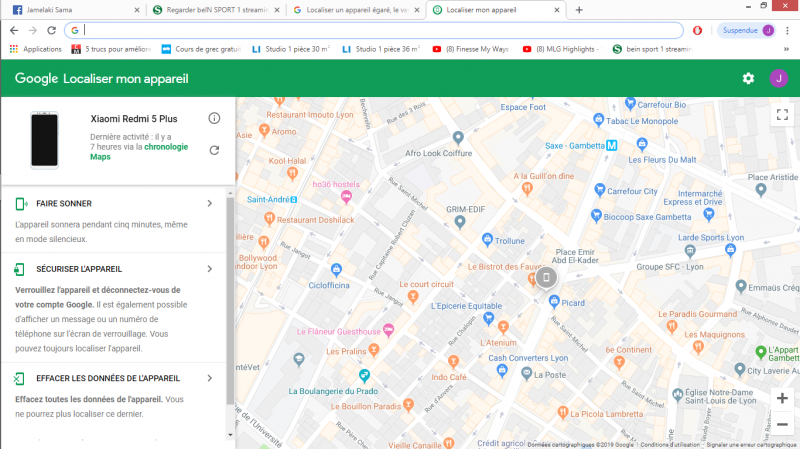Open bookmark Cours de grec gratuit
800x449 pixels.
[x=202, y=49]
